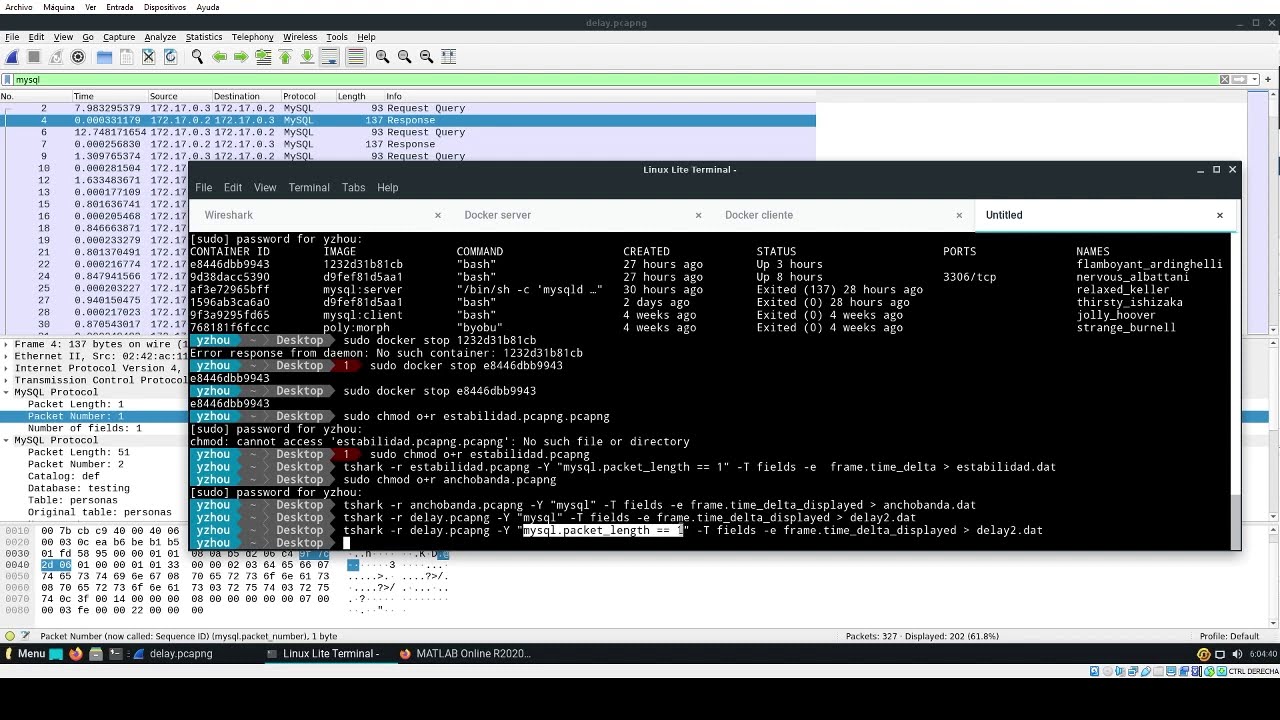Image resolution: width=1280 pixels, height=720 pixels.
Task: Go forward in packet history arrow
Action: tap(241, 57)
